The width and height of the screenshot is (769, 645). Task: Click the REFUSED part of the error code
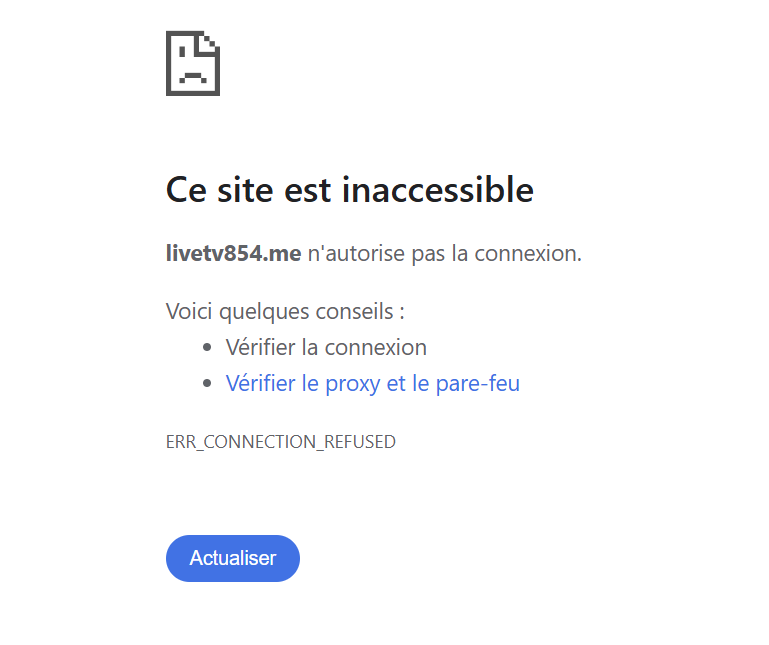[x=359, y=442]
